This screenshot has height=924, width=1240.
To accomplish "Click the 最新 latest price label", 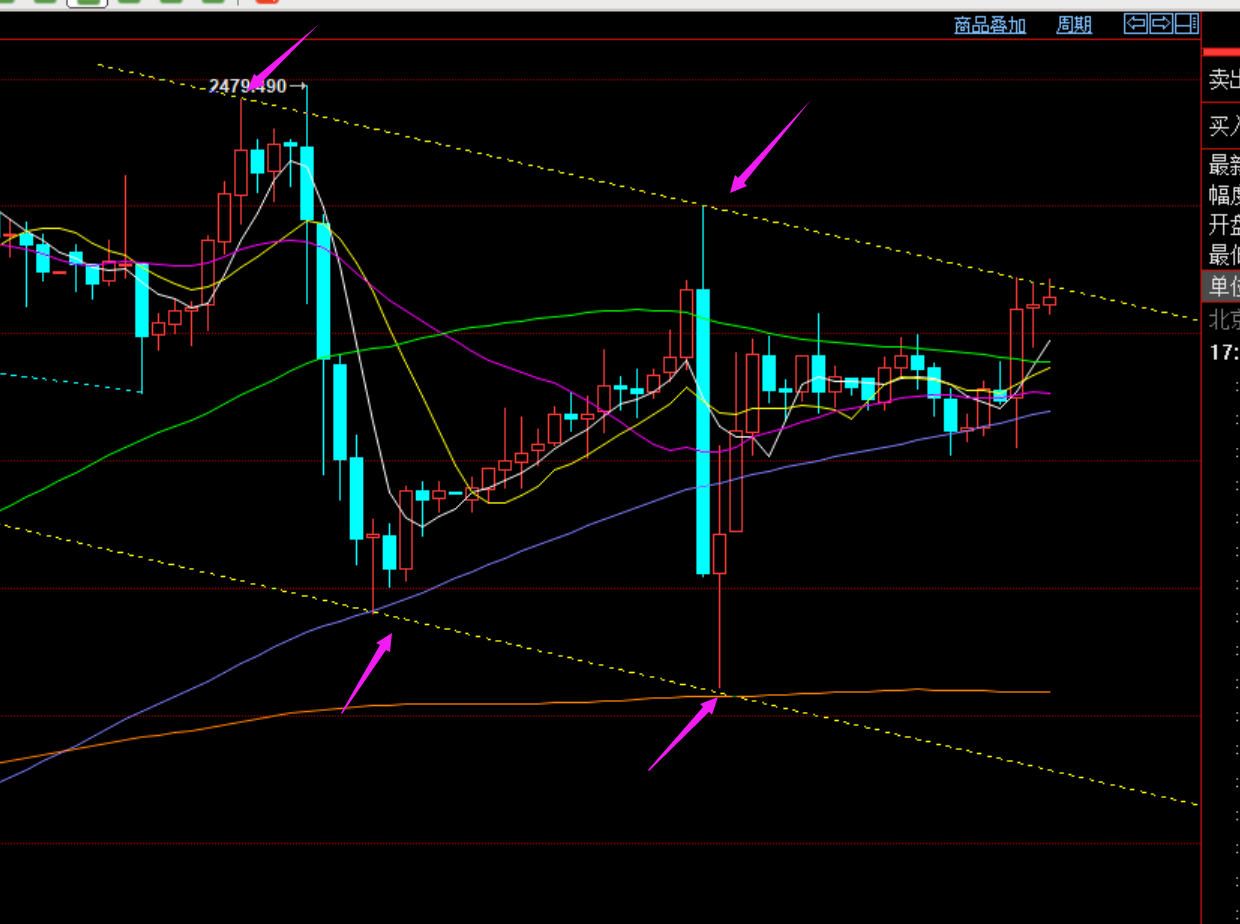I will click(x=1224, y=165).
